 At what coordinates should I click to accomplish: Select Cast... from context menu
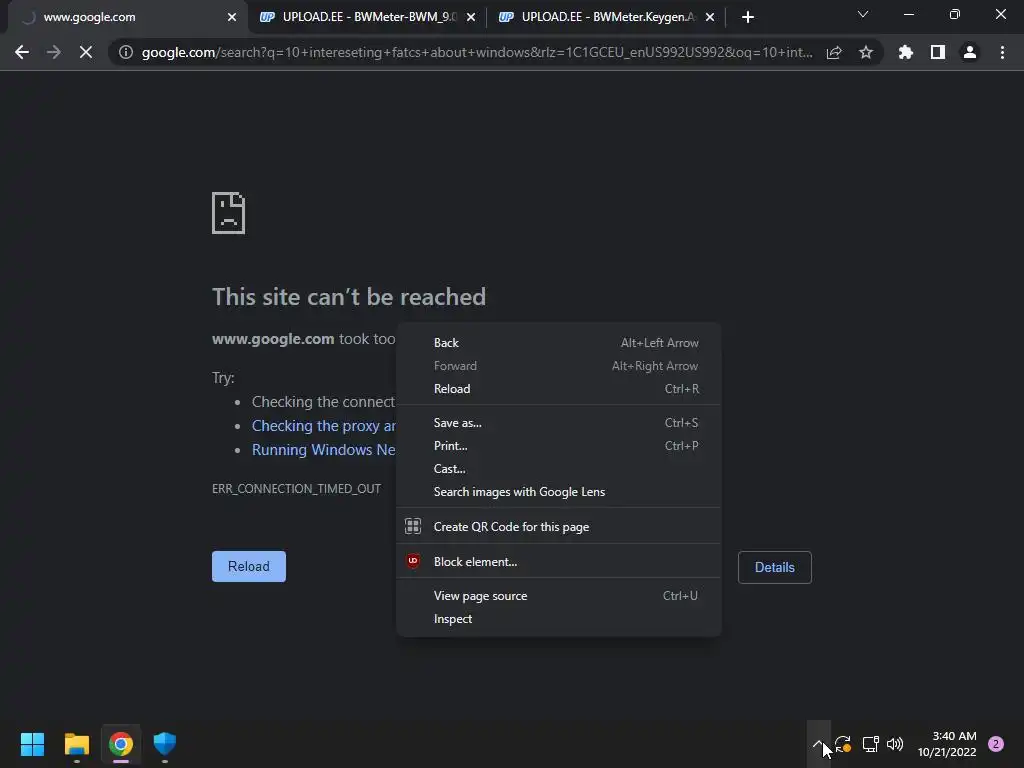tap(559, 469)
